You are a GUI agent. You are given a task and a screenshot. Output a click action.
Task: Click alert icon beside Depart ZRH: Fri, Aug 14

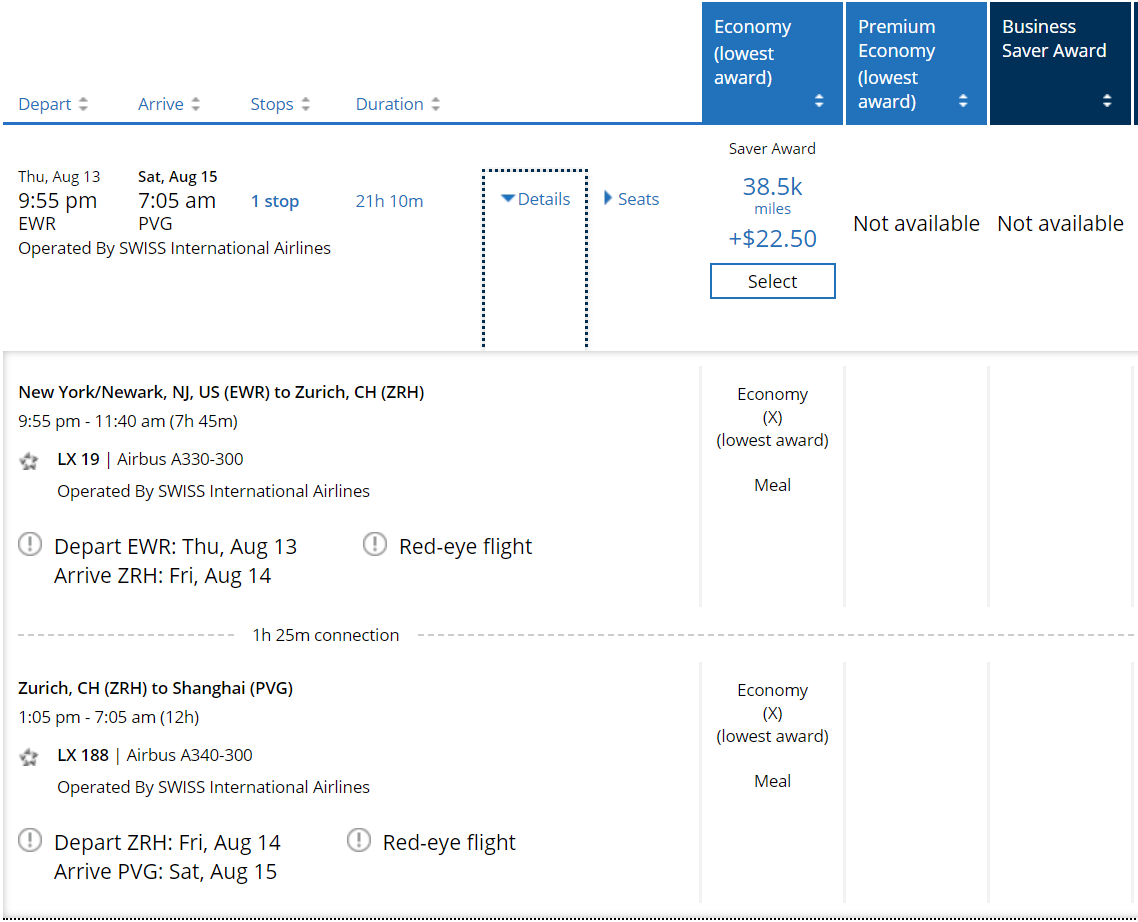(30, 840)
